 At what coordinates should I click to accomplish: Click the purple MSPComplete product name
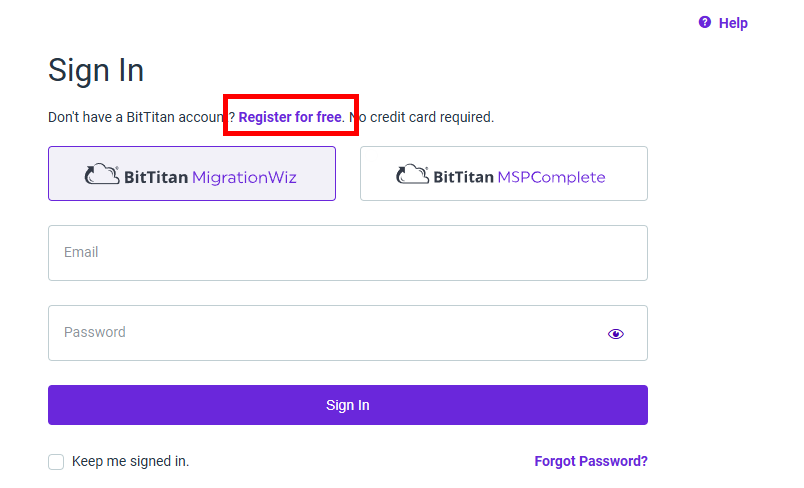coord(551,177)
